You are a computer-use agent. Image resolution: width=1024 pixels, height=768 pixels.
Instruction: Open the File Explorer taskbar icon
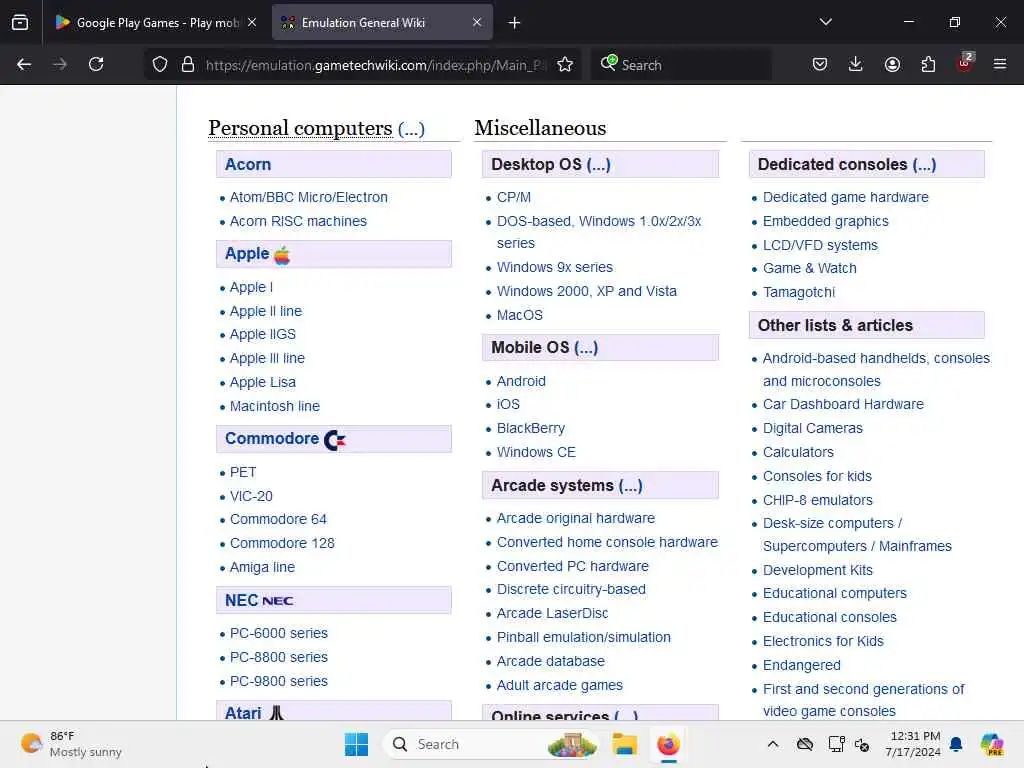pos(624,744)
